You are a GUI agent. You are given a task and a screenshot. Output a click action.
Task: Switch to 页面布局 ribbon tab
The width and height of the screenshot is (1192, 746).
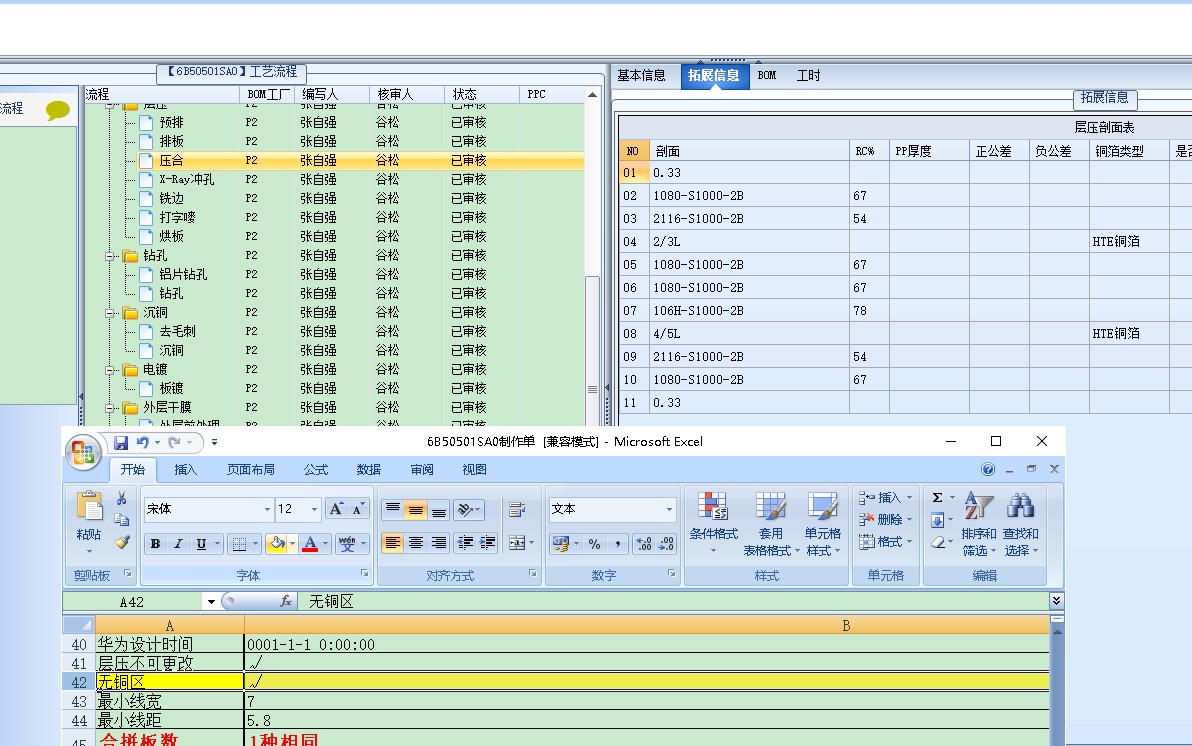pos(251,470)
